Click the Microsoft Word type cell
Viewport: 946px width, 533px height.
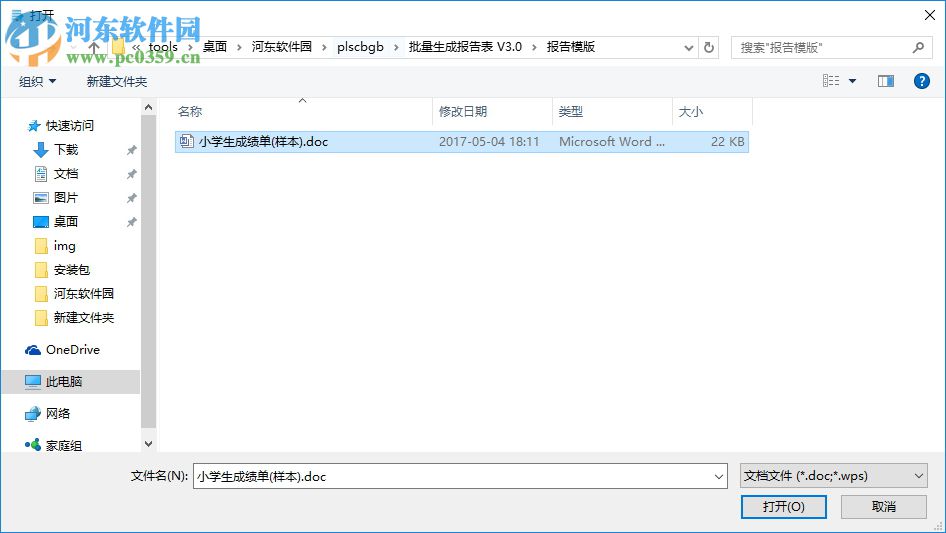[x=612, y=142]
